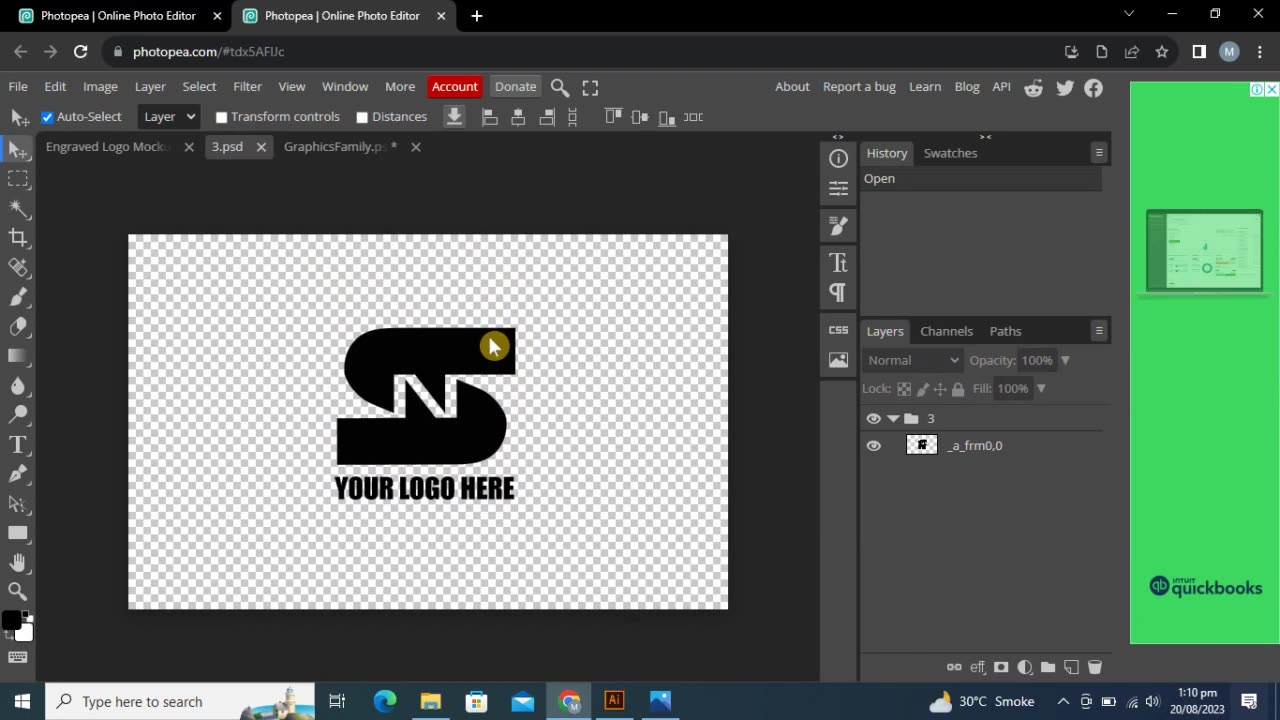Open the Paragraph panel icon
The width and height of the screenshot is (1280, 720).
pyautogui.click(x=838, y=292)
